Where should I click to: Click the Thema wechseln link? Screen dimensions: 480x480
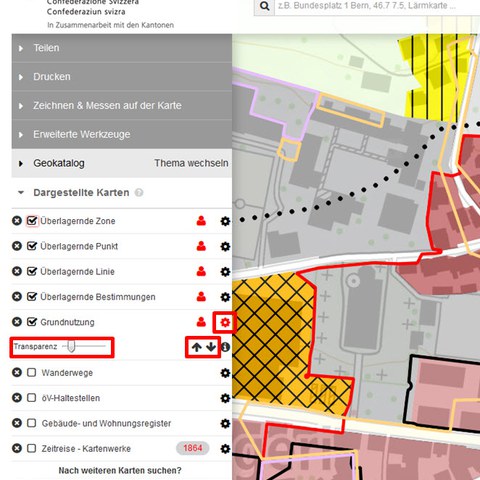click(x=191, y=163)
